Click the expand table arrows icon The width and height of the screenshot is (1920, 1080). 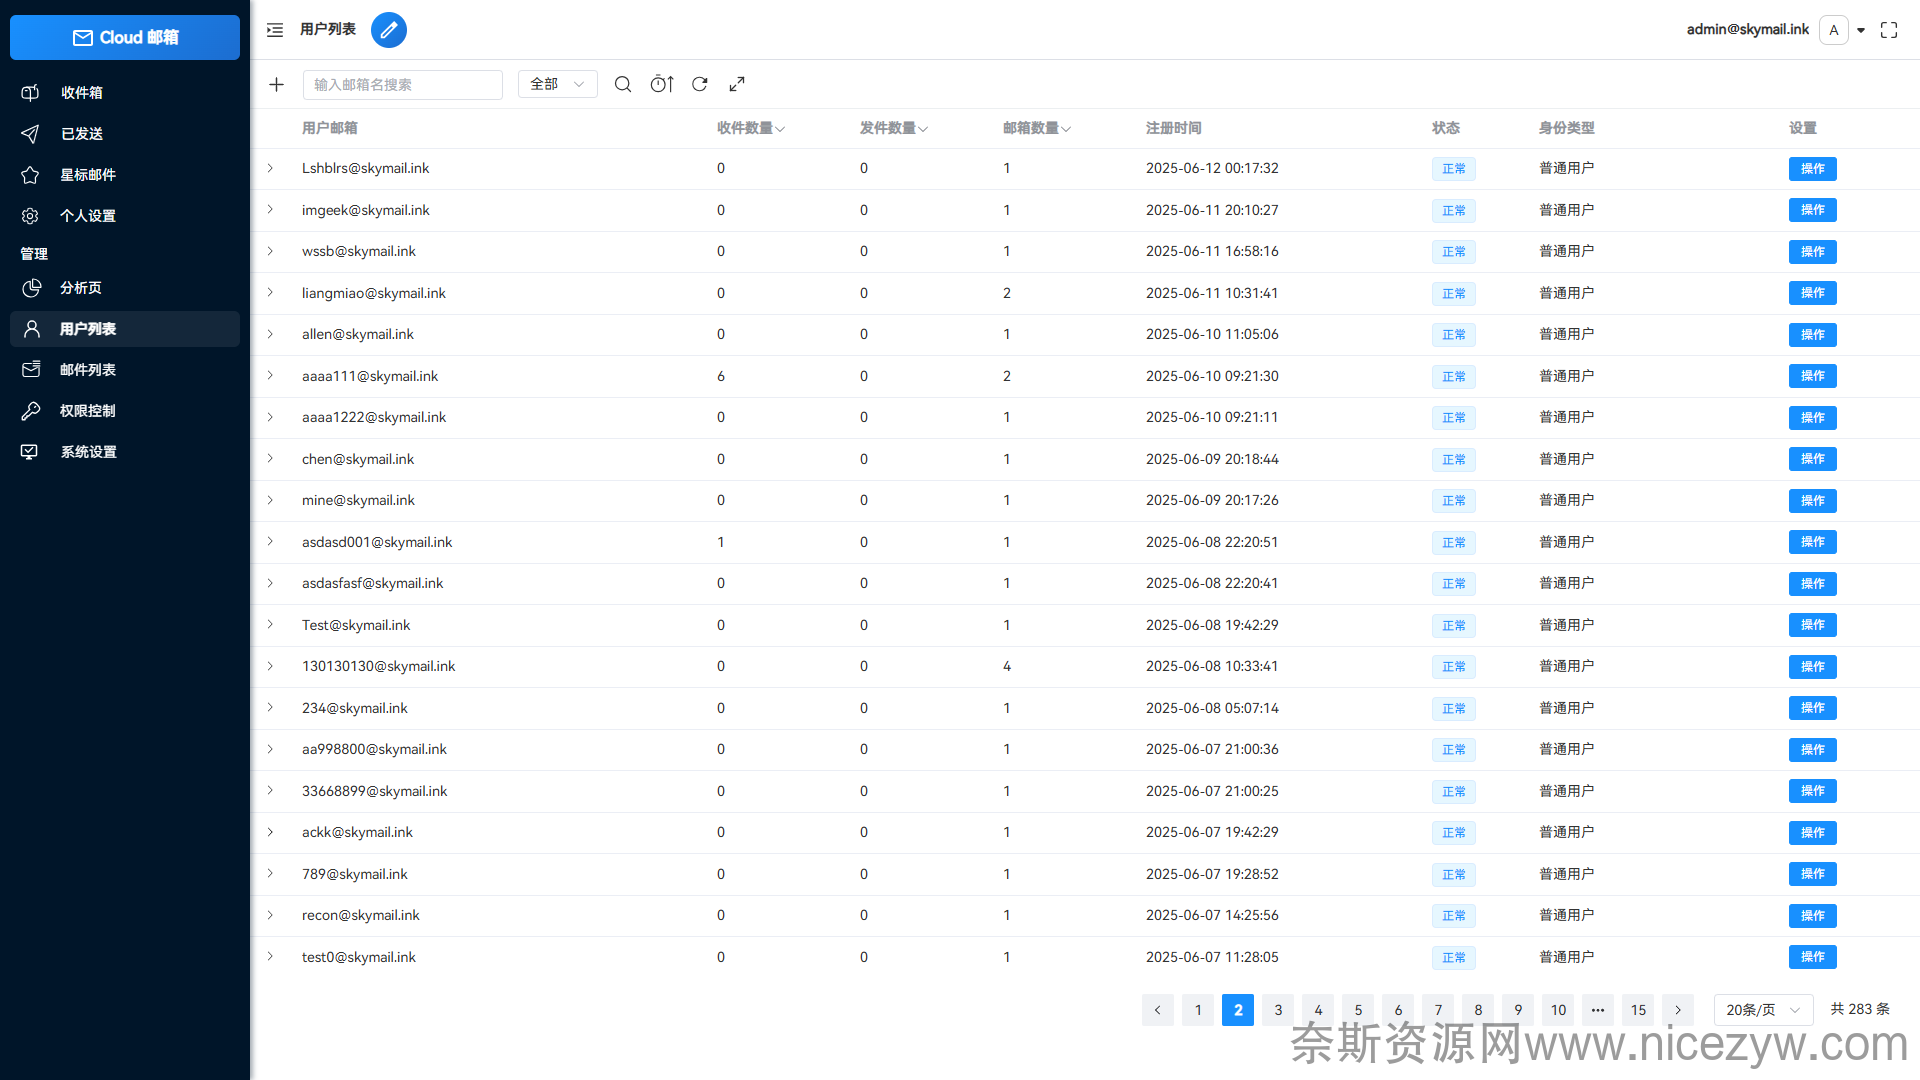[x=737, y=85]
